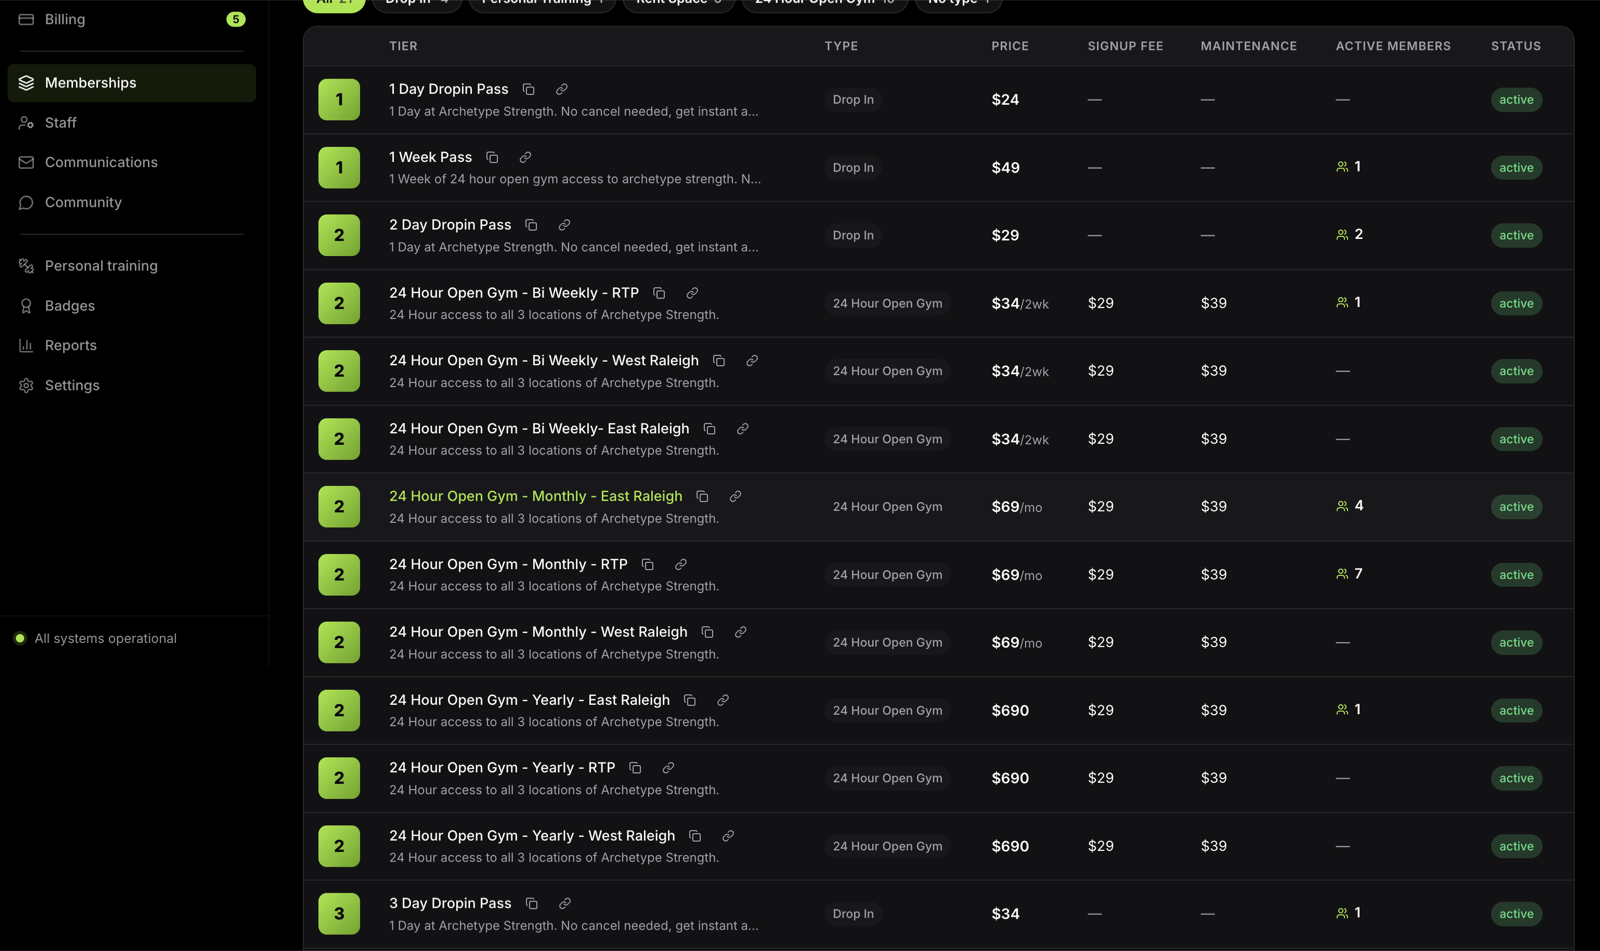Click the Staff sidebar icon
The image size is (1600, 951).
[26, 123]
